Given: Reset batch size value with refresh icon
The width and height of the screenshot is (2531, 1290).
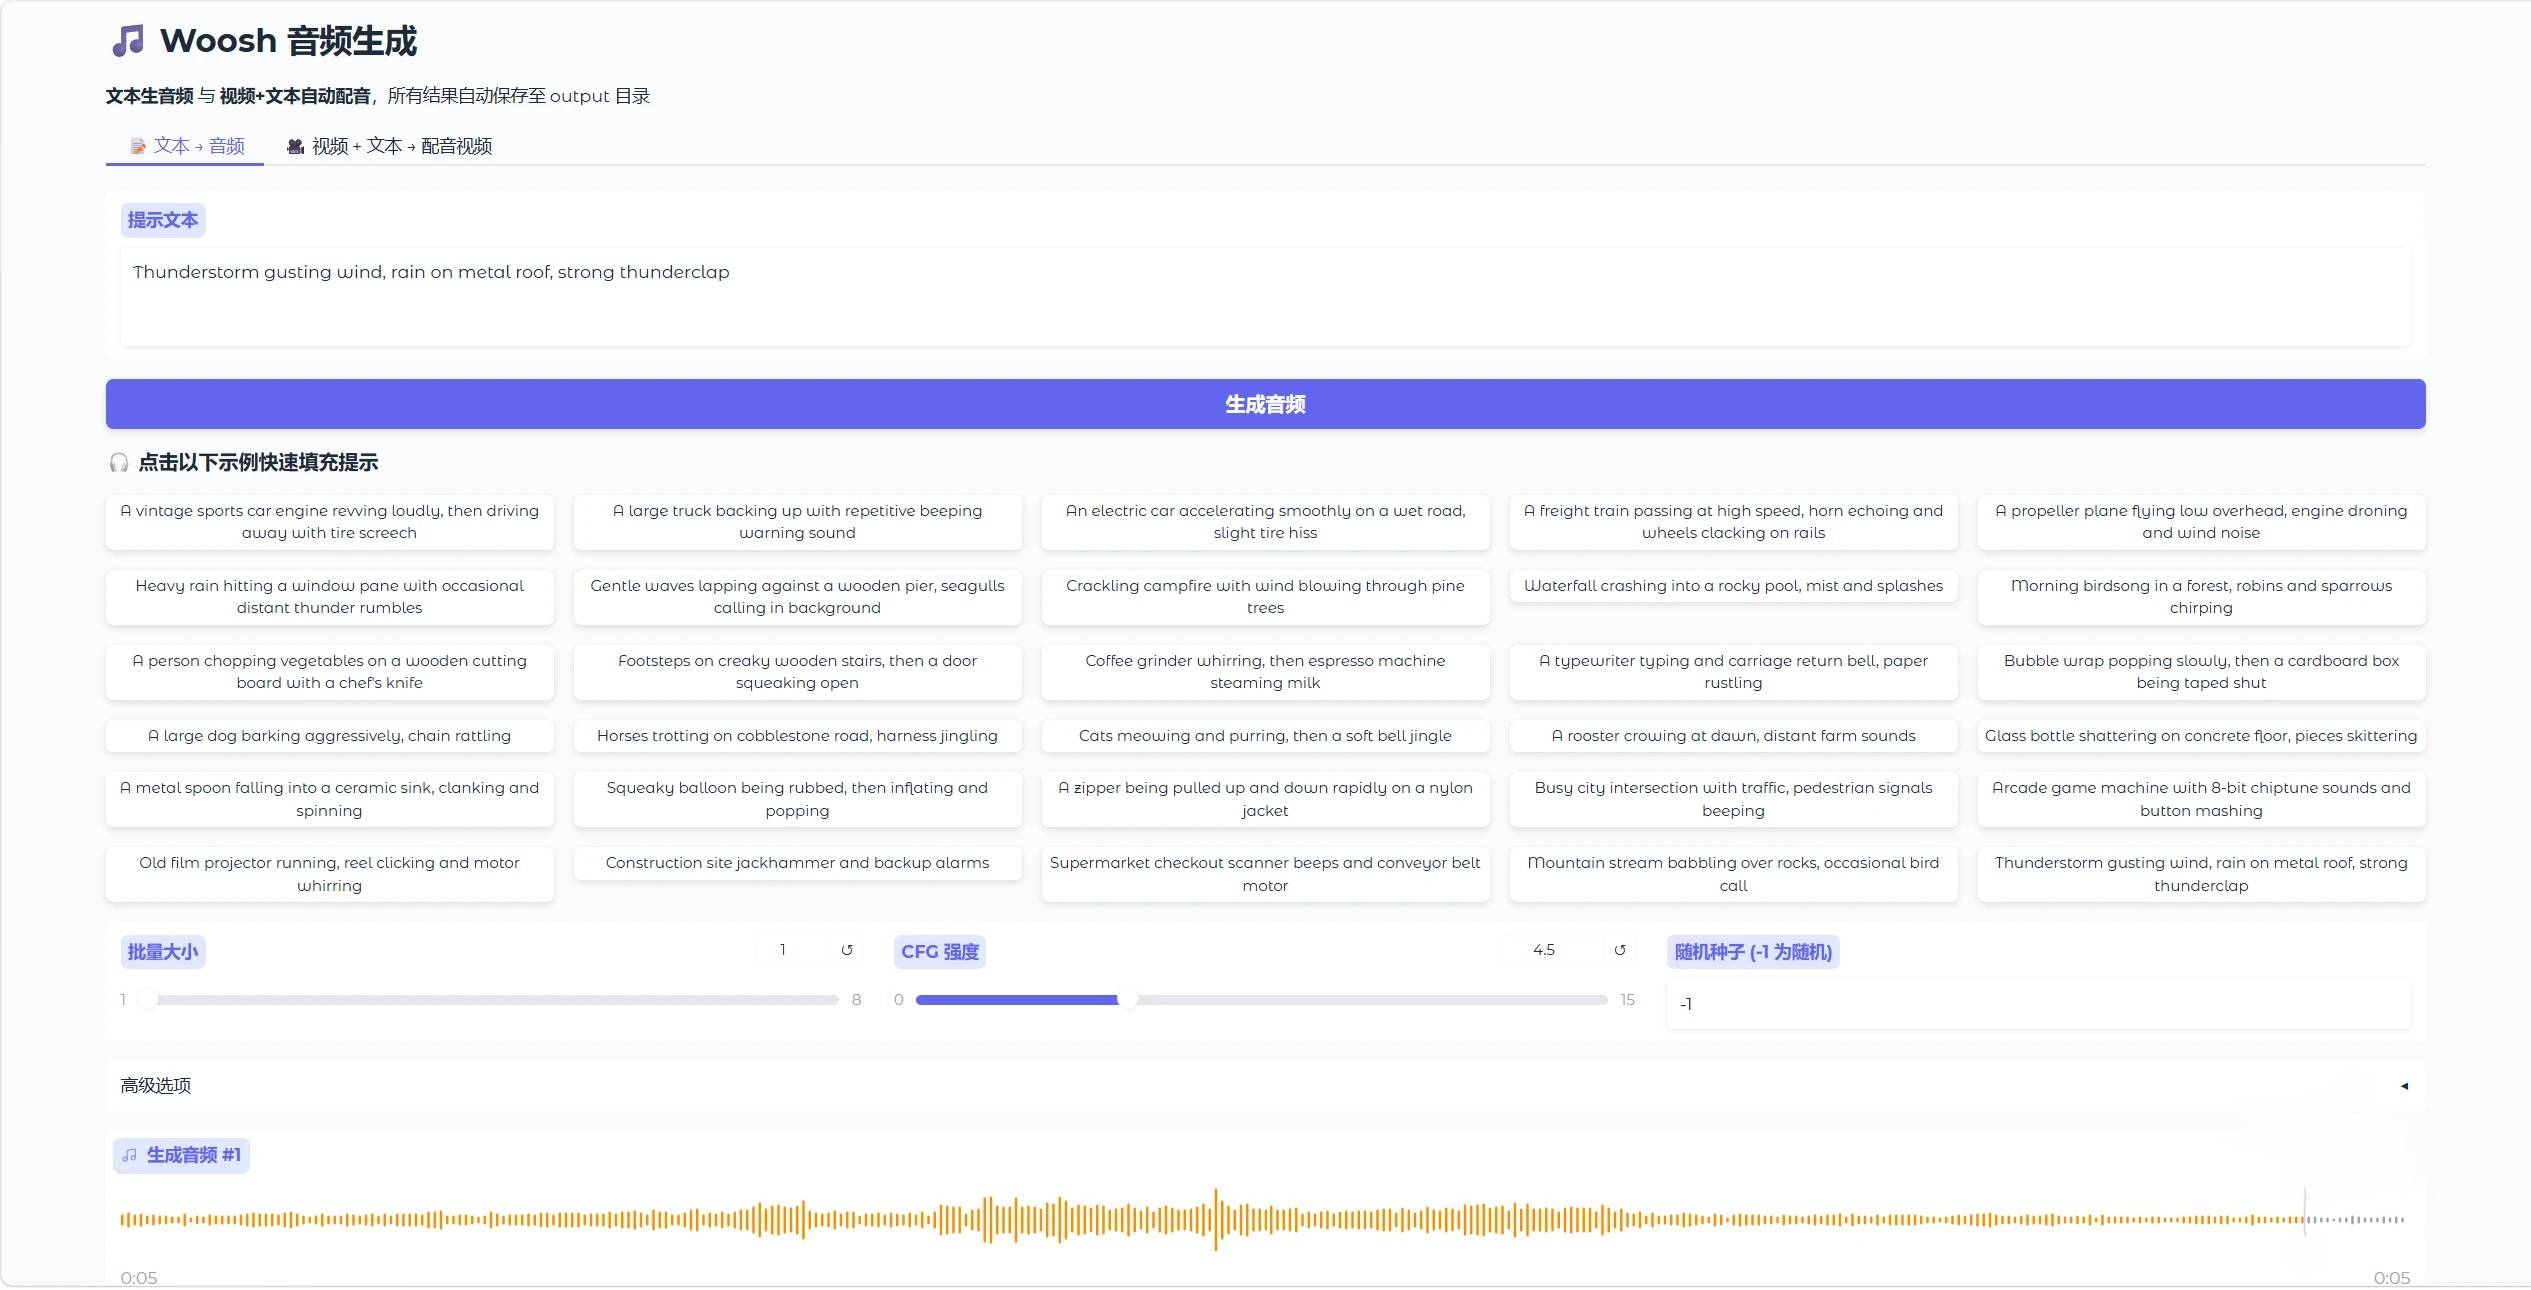Looking at the screenshot, I should click(x=847, y=950).
